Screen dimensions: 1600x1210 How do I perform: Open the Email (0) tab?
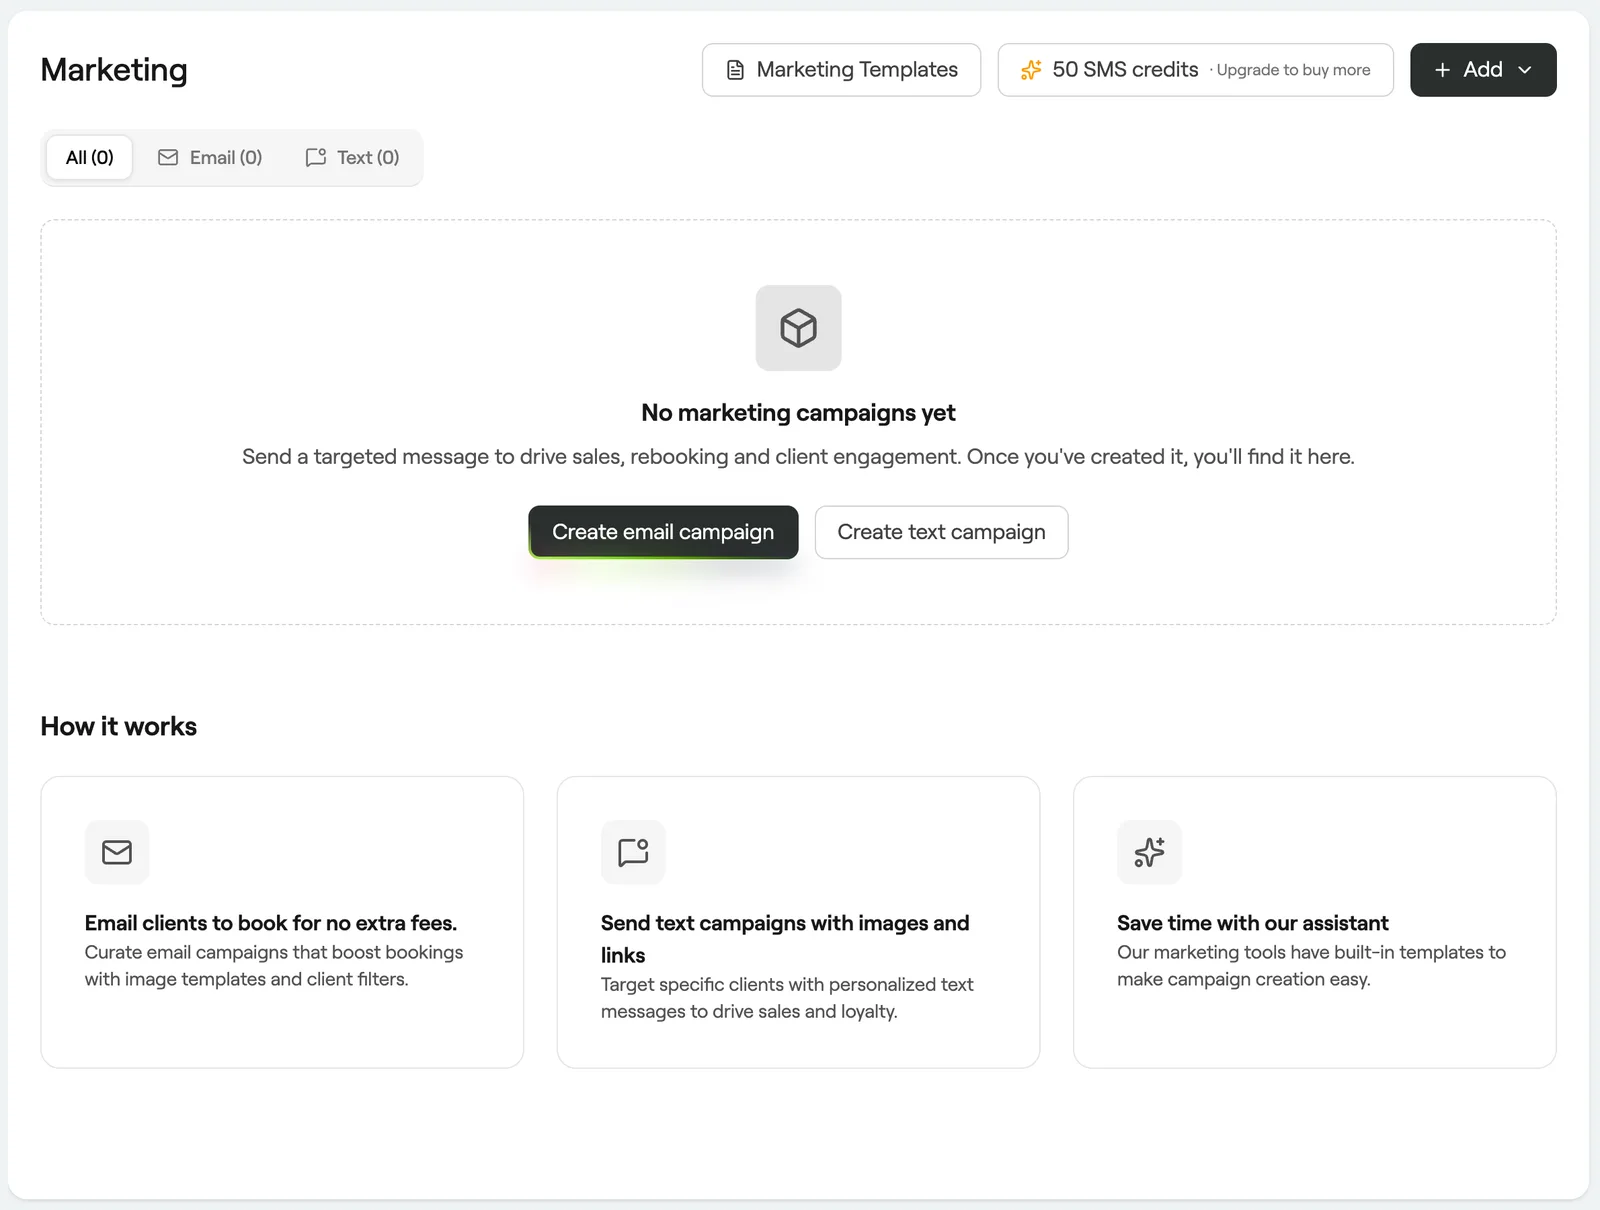(x=210, y=157)
